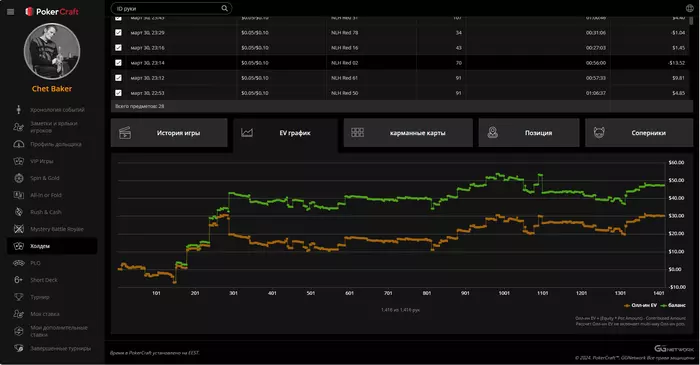
Task: Click the search magnifier in the hand ID field
Action: [225, 8]
